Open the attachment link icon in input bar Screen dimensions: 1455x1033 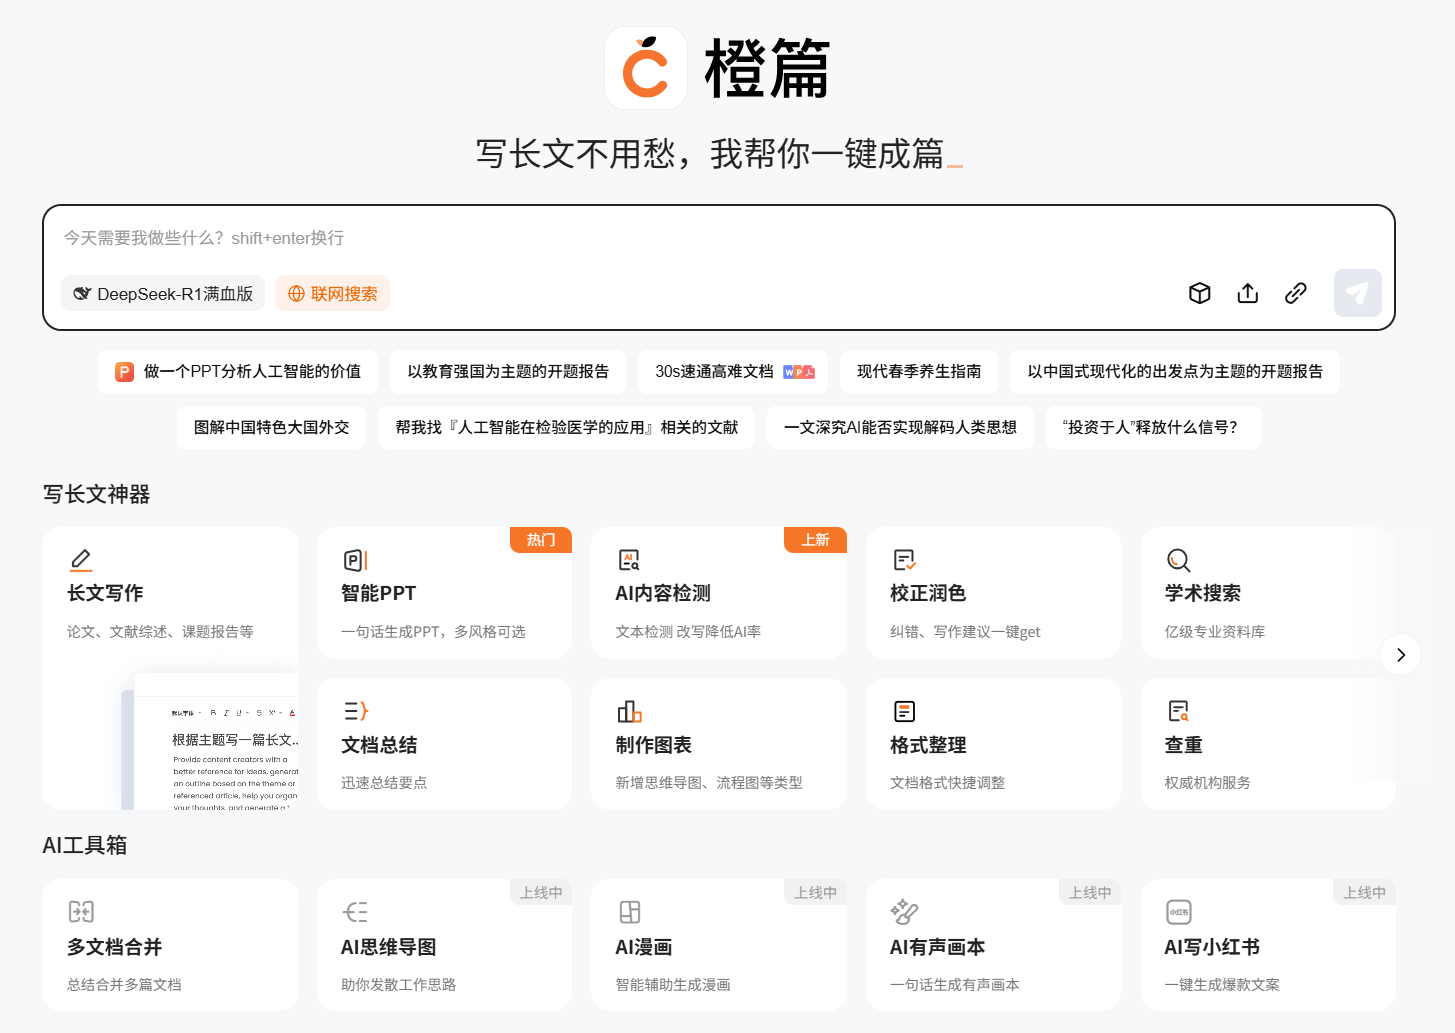pos(1295,292)
